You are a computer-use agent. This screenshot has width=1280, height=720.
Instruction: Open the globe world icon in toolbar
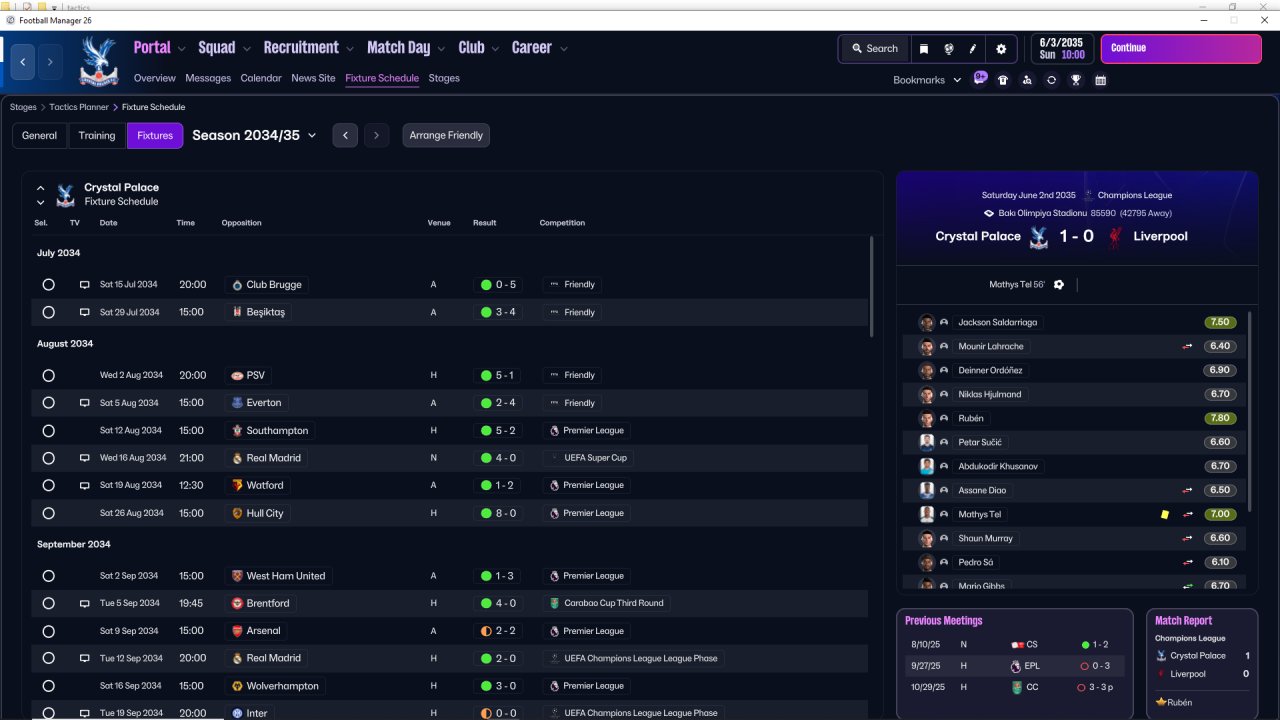click(x=948, y=49)
